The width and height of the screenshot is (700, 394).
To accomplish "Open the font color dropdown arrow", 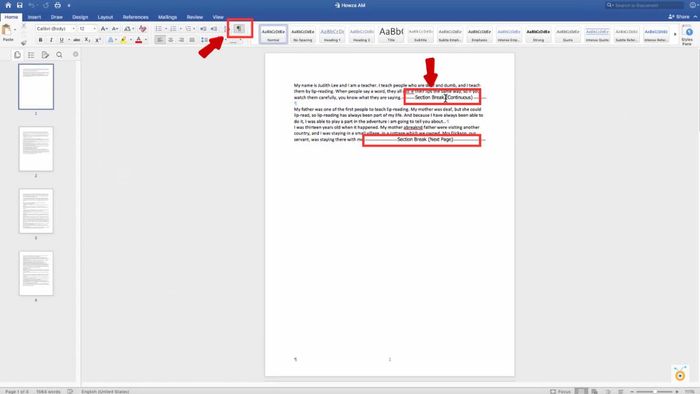I will point(146,40).
